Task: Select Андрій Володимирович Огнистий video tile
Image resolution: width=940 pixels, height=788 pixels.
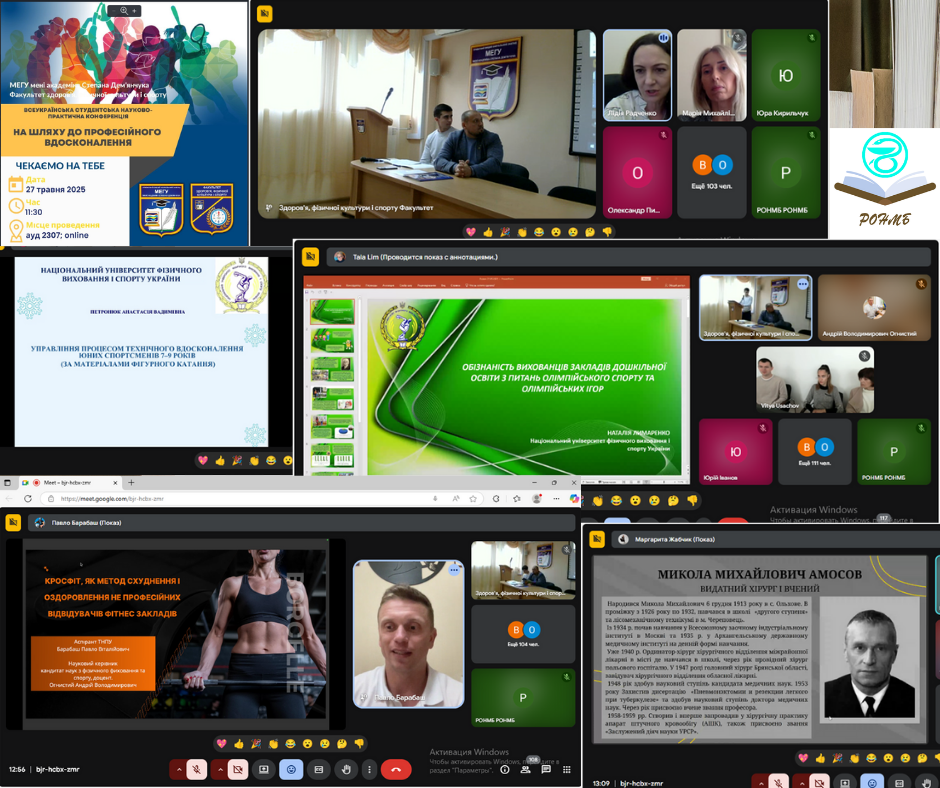Action: pos(874,308)
